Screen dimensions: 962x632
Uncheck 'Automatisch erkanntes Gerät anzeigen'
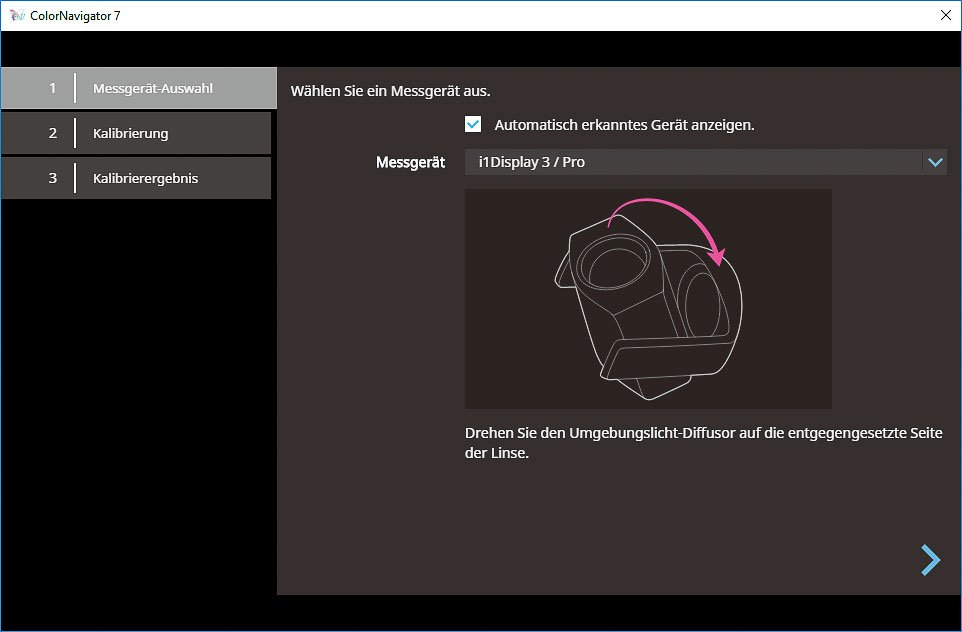[x=473, y=125]
